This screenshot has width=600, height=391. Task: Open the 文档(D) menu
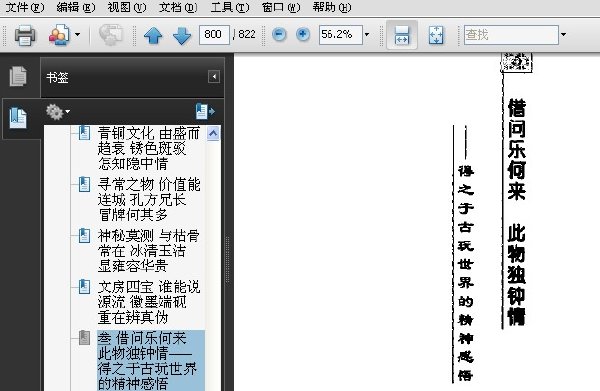click(x=178, y=7)
